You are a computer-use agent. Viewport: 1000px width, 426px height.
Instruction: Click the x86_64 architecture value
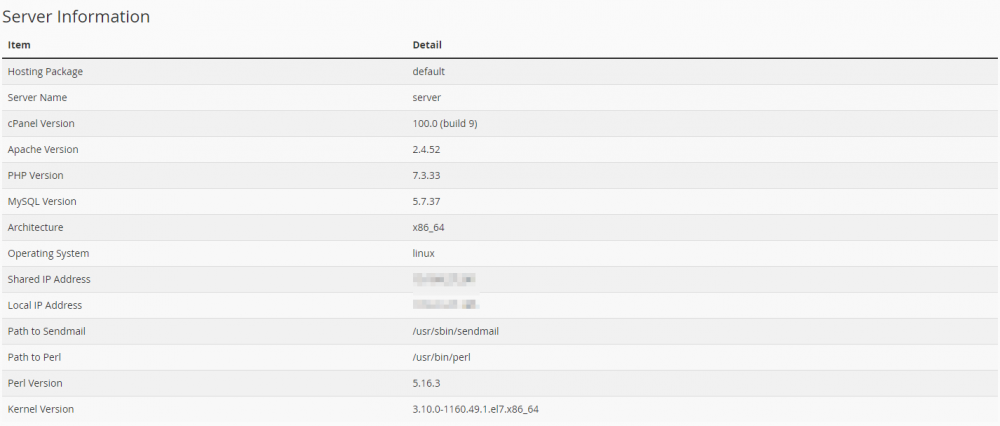(428, 227)
